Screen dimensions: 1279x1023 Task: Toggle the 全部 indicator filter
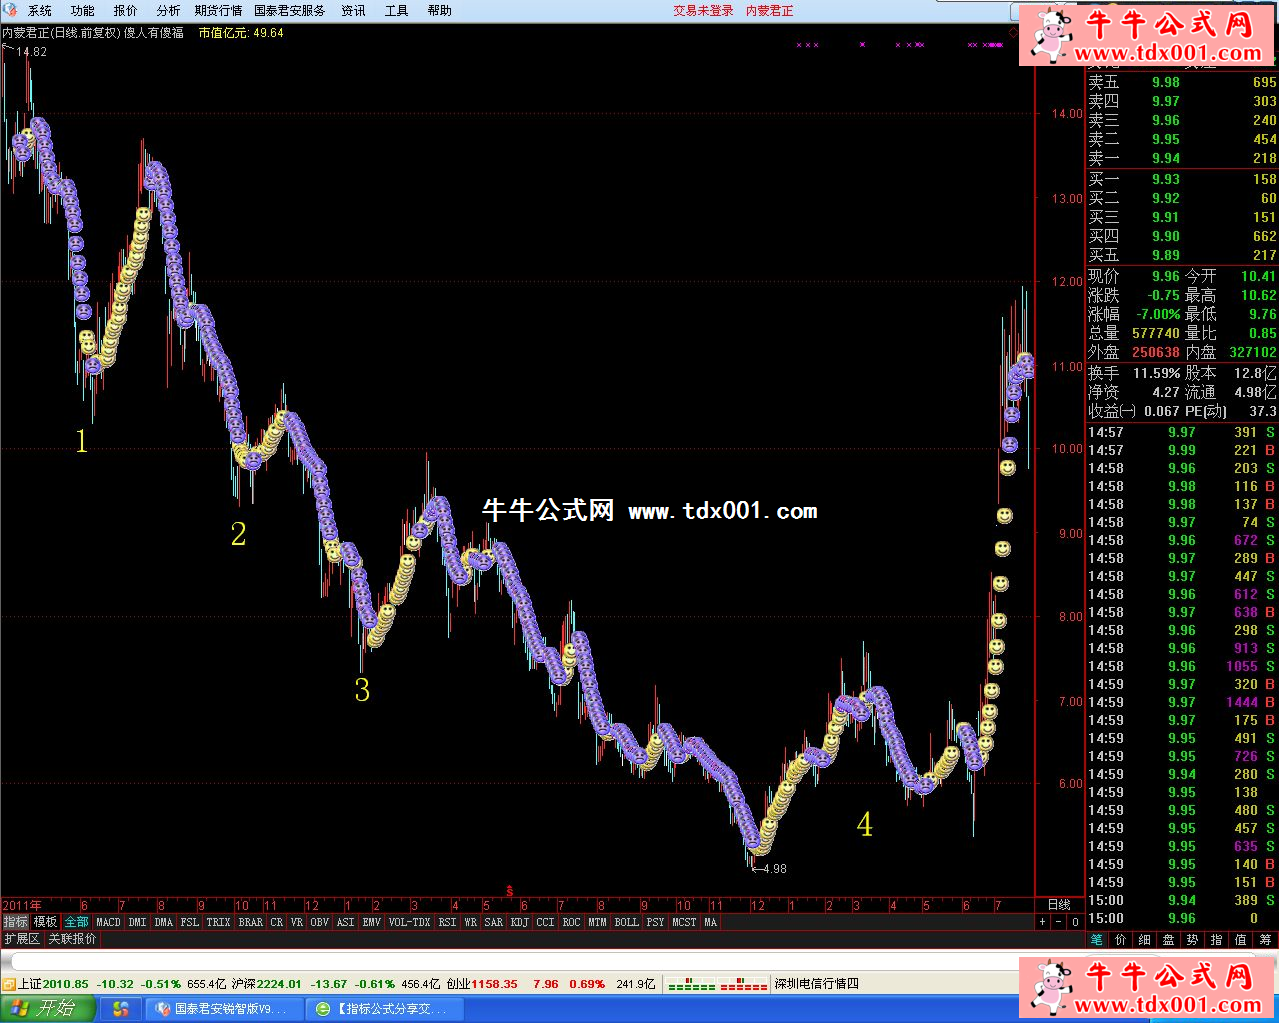[x=76, y=922]
